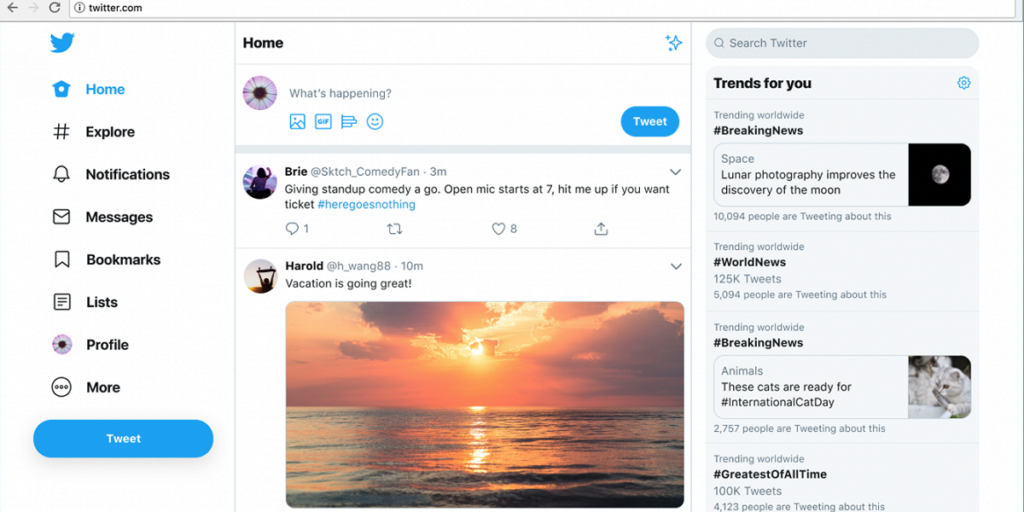Open Harold's sunset photo
This screenshot has width=1024, height=512.
485,405
